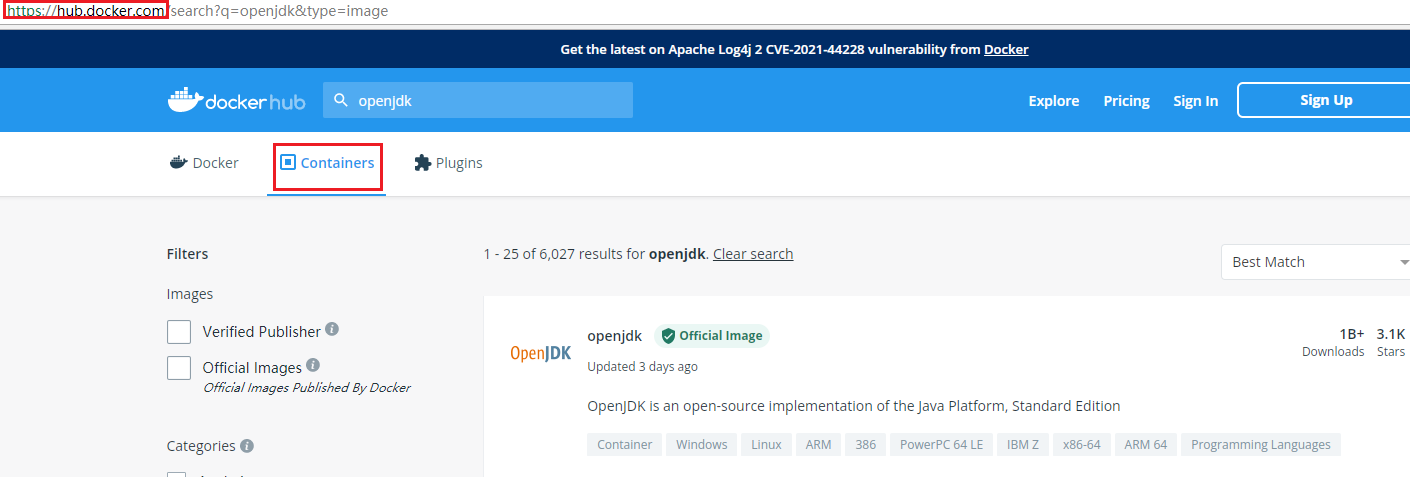Click the Verified Publisher info icon
The width and height of the screenshot is (1410, 477).
click(332, 329)
